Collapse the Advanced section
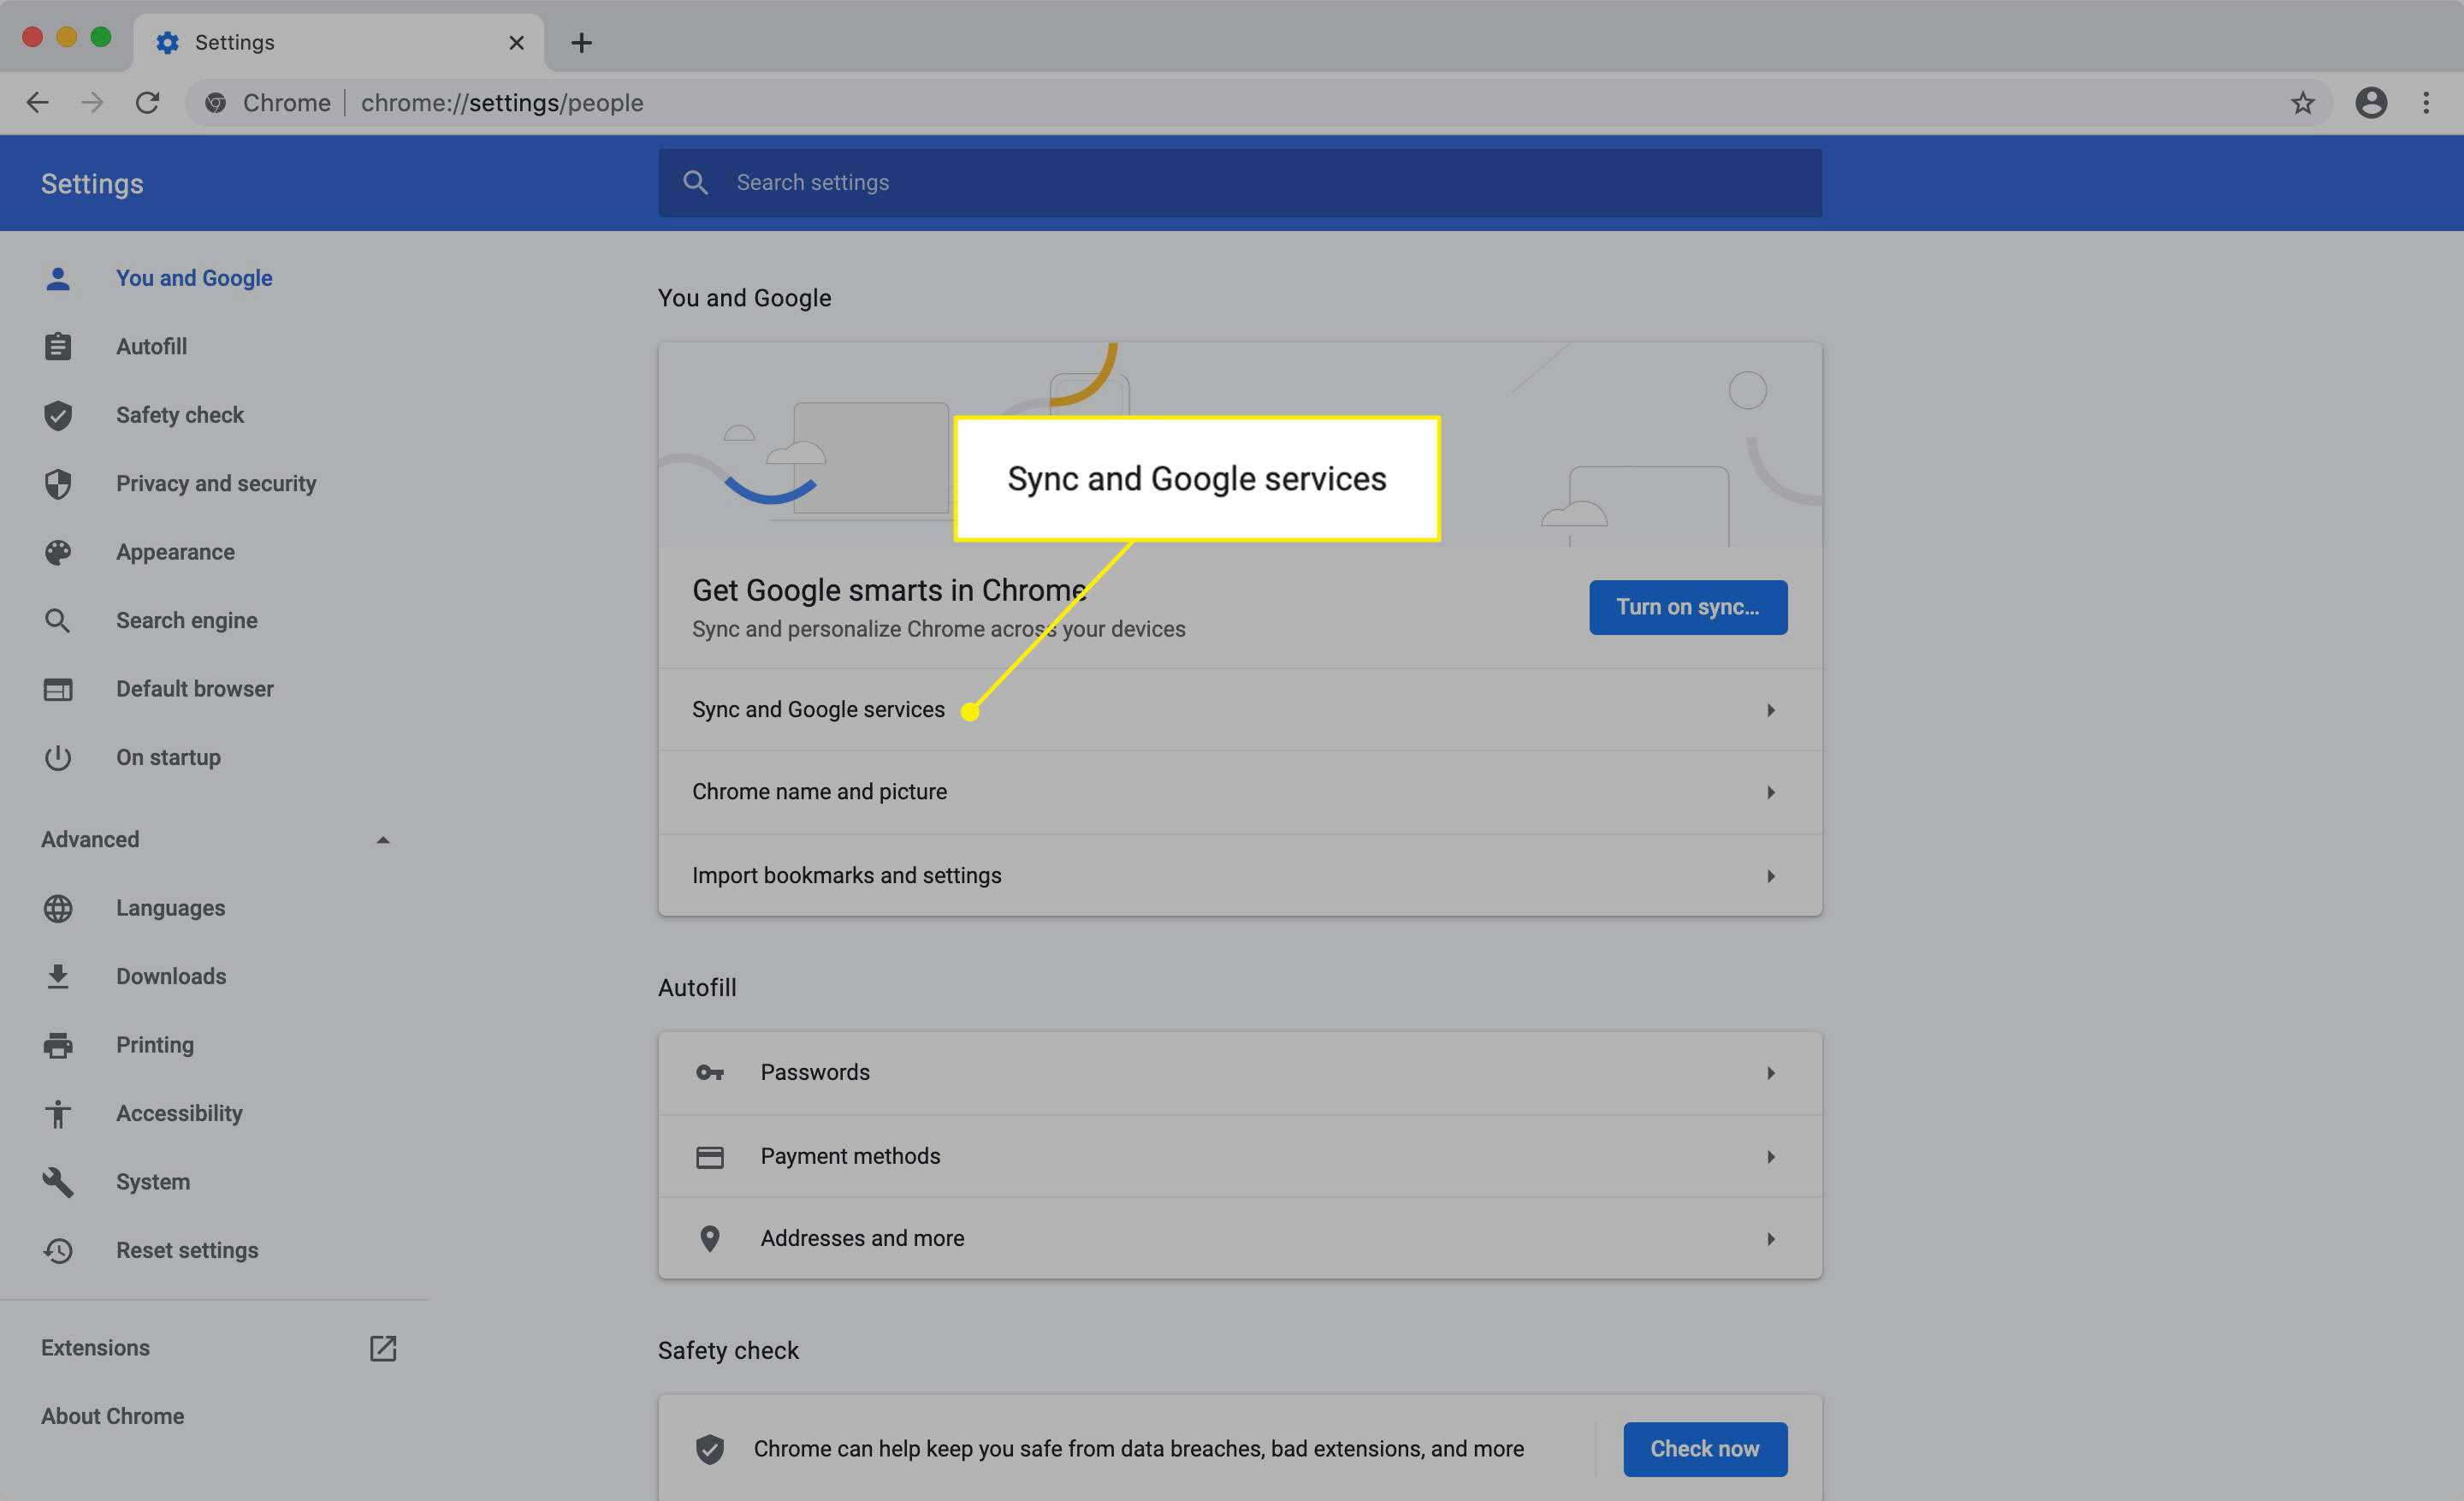2464x1501 pixels. pyautogui.click(x=382, y=840)
